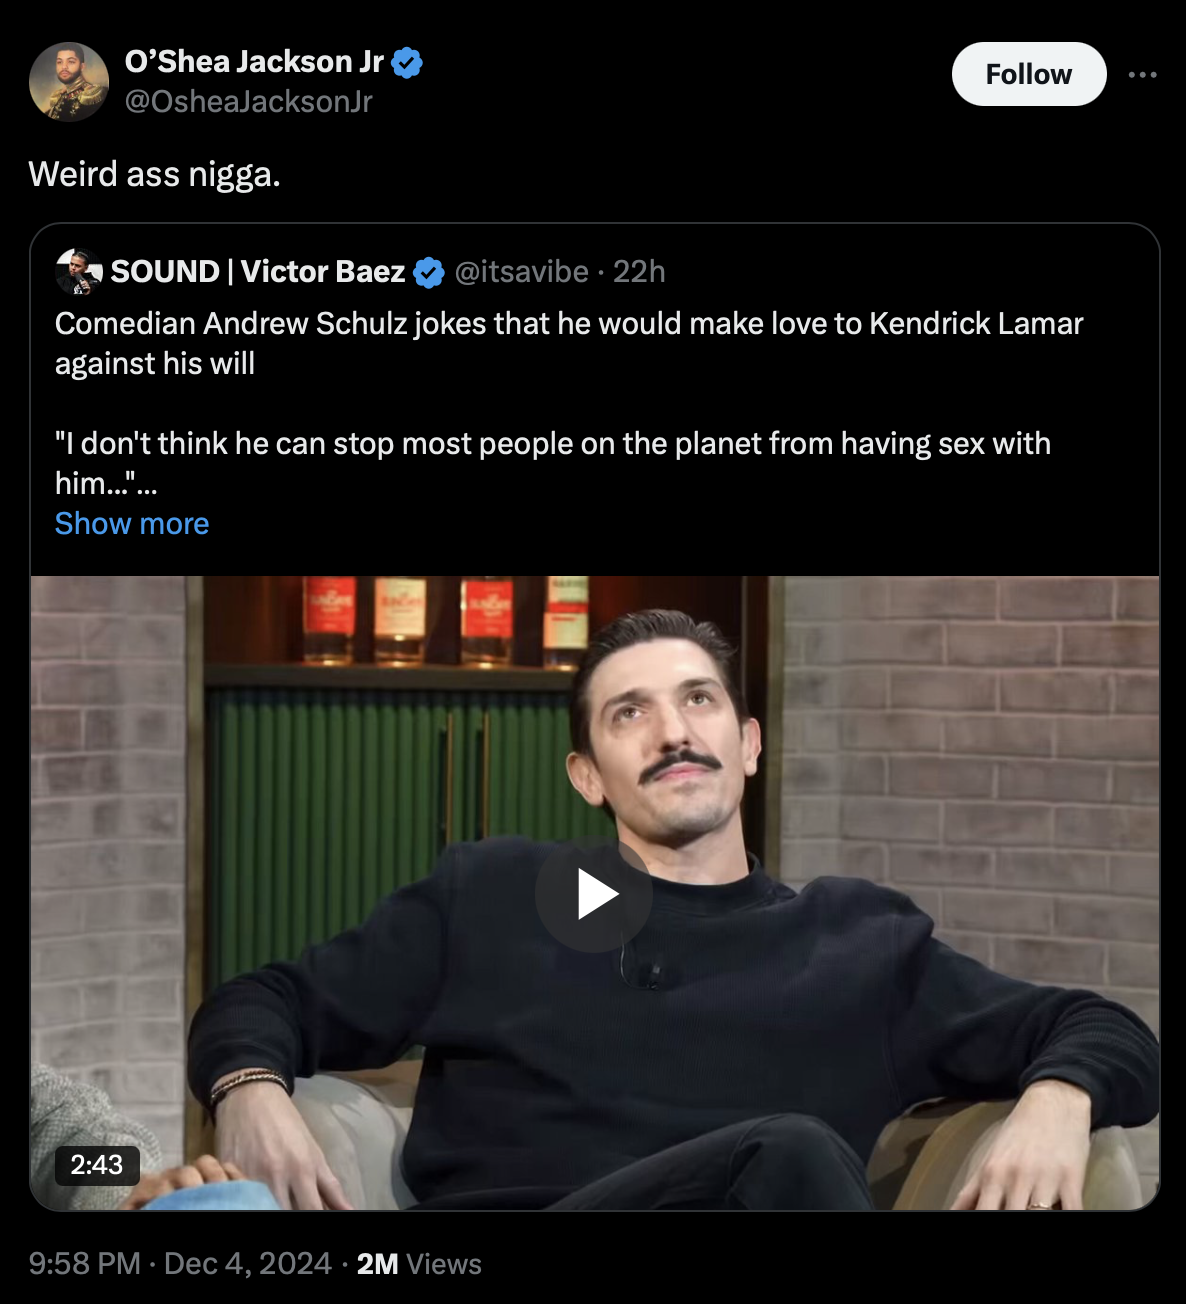Open the three-dot more options menu
Viewport: 1186px width, 1304px height.
[1142, 74]
